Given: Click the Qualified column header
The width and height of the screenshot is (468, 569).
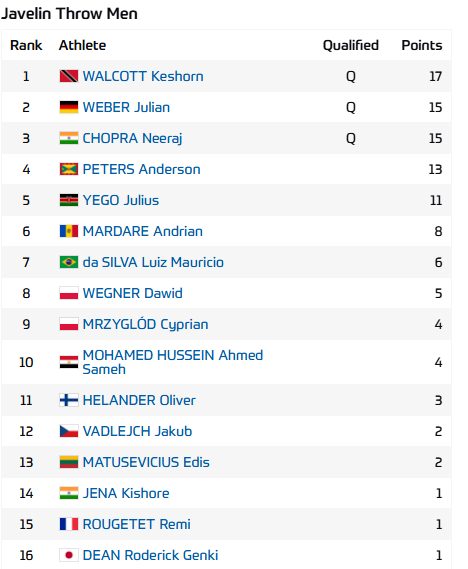Looking at the screenshot, I should (x=350, y=45).
